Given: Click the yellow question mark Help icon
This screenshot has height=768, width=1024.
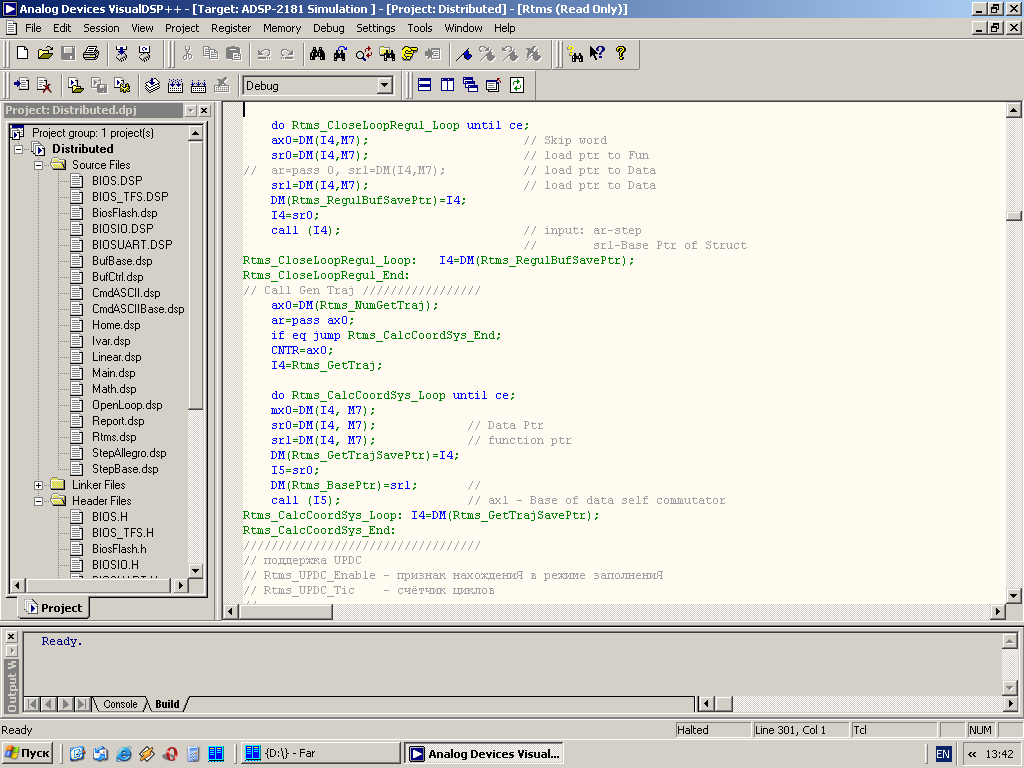Looking at the screenshot, I should click(620, 53).
